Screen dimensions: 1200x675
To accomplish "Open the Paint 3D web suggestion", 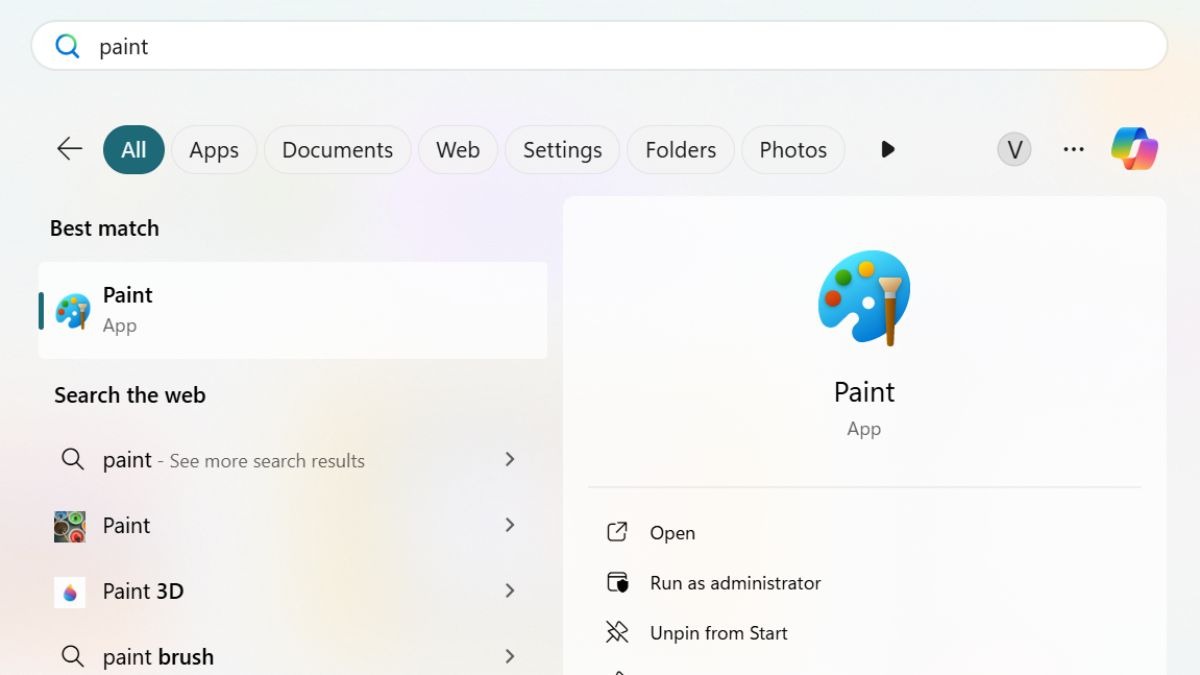I will point(293,591).
